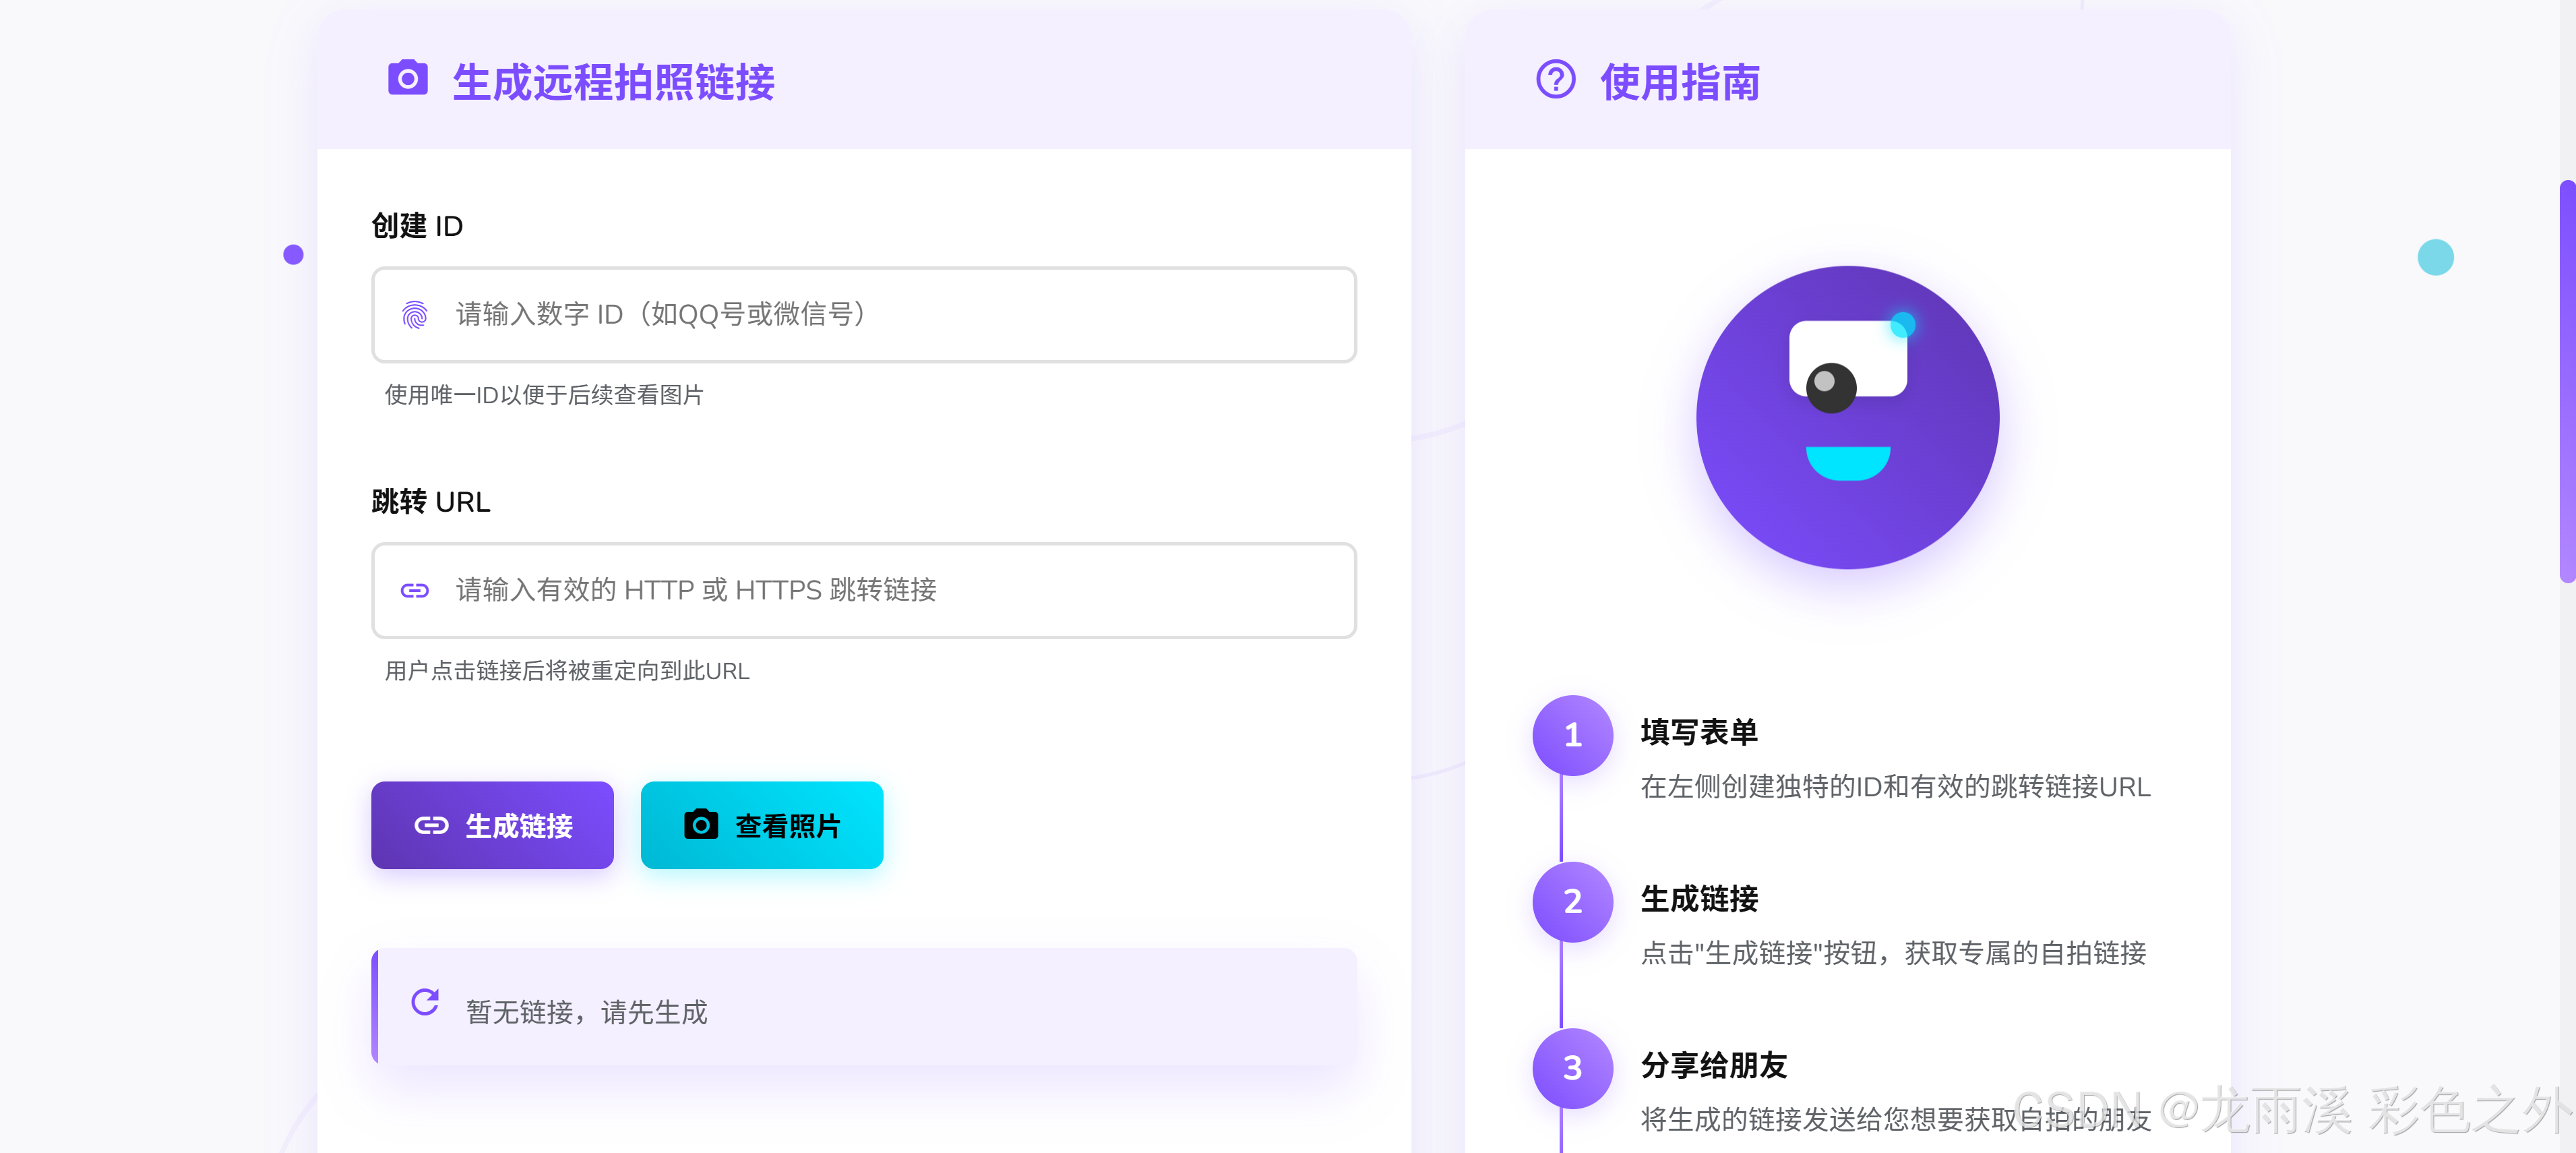Focus the 创建 ID input field
Viewport: 2576px width, 1153px height.
(x=864, y=314)
